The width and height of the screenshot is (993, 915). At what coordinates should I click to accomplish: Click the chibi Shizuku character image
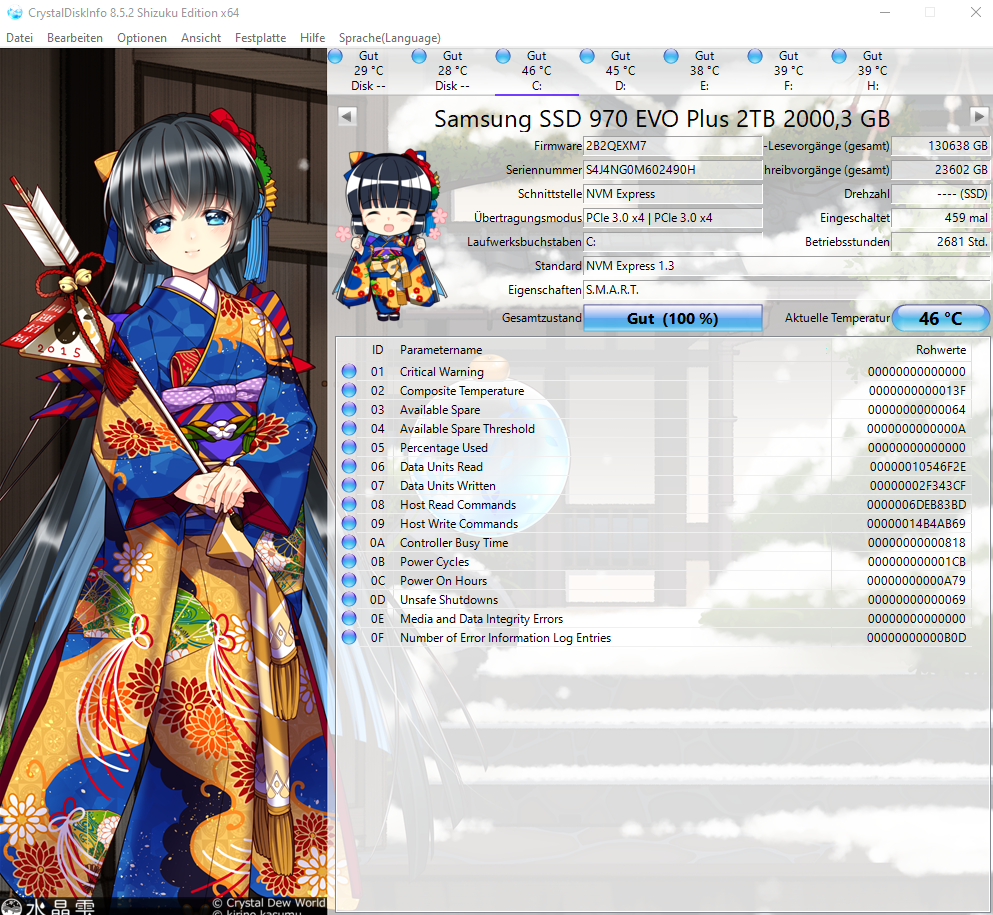tap(391, 234)
